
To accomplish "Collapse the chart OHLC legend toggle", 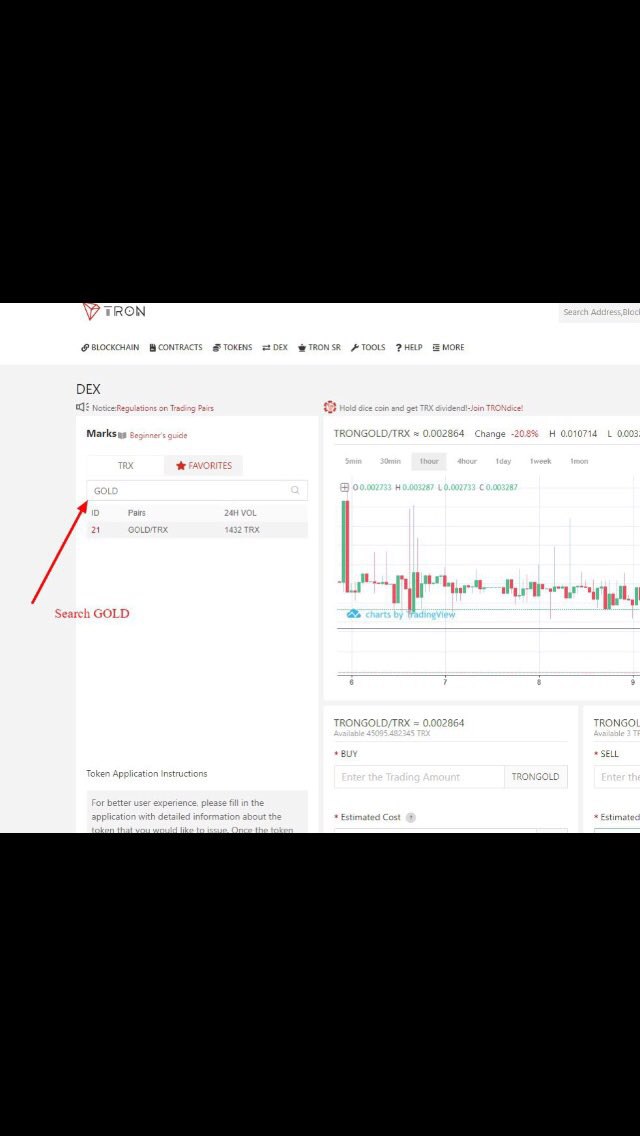I will (345, 488).
